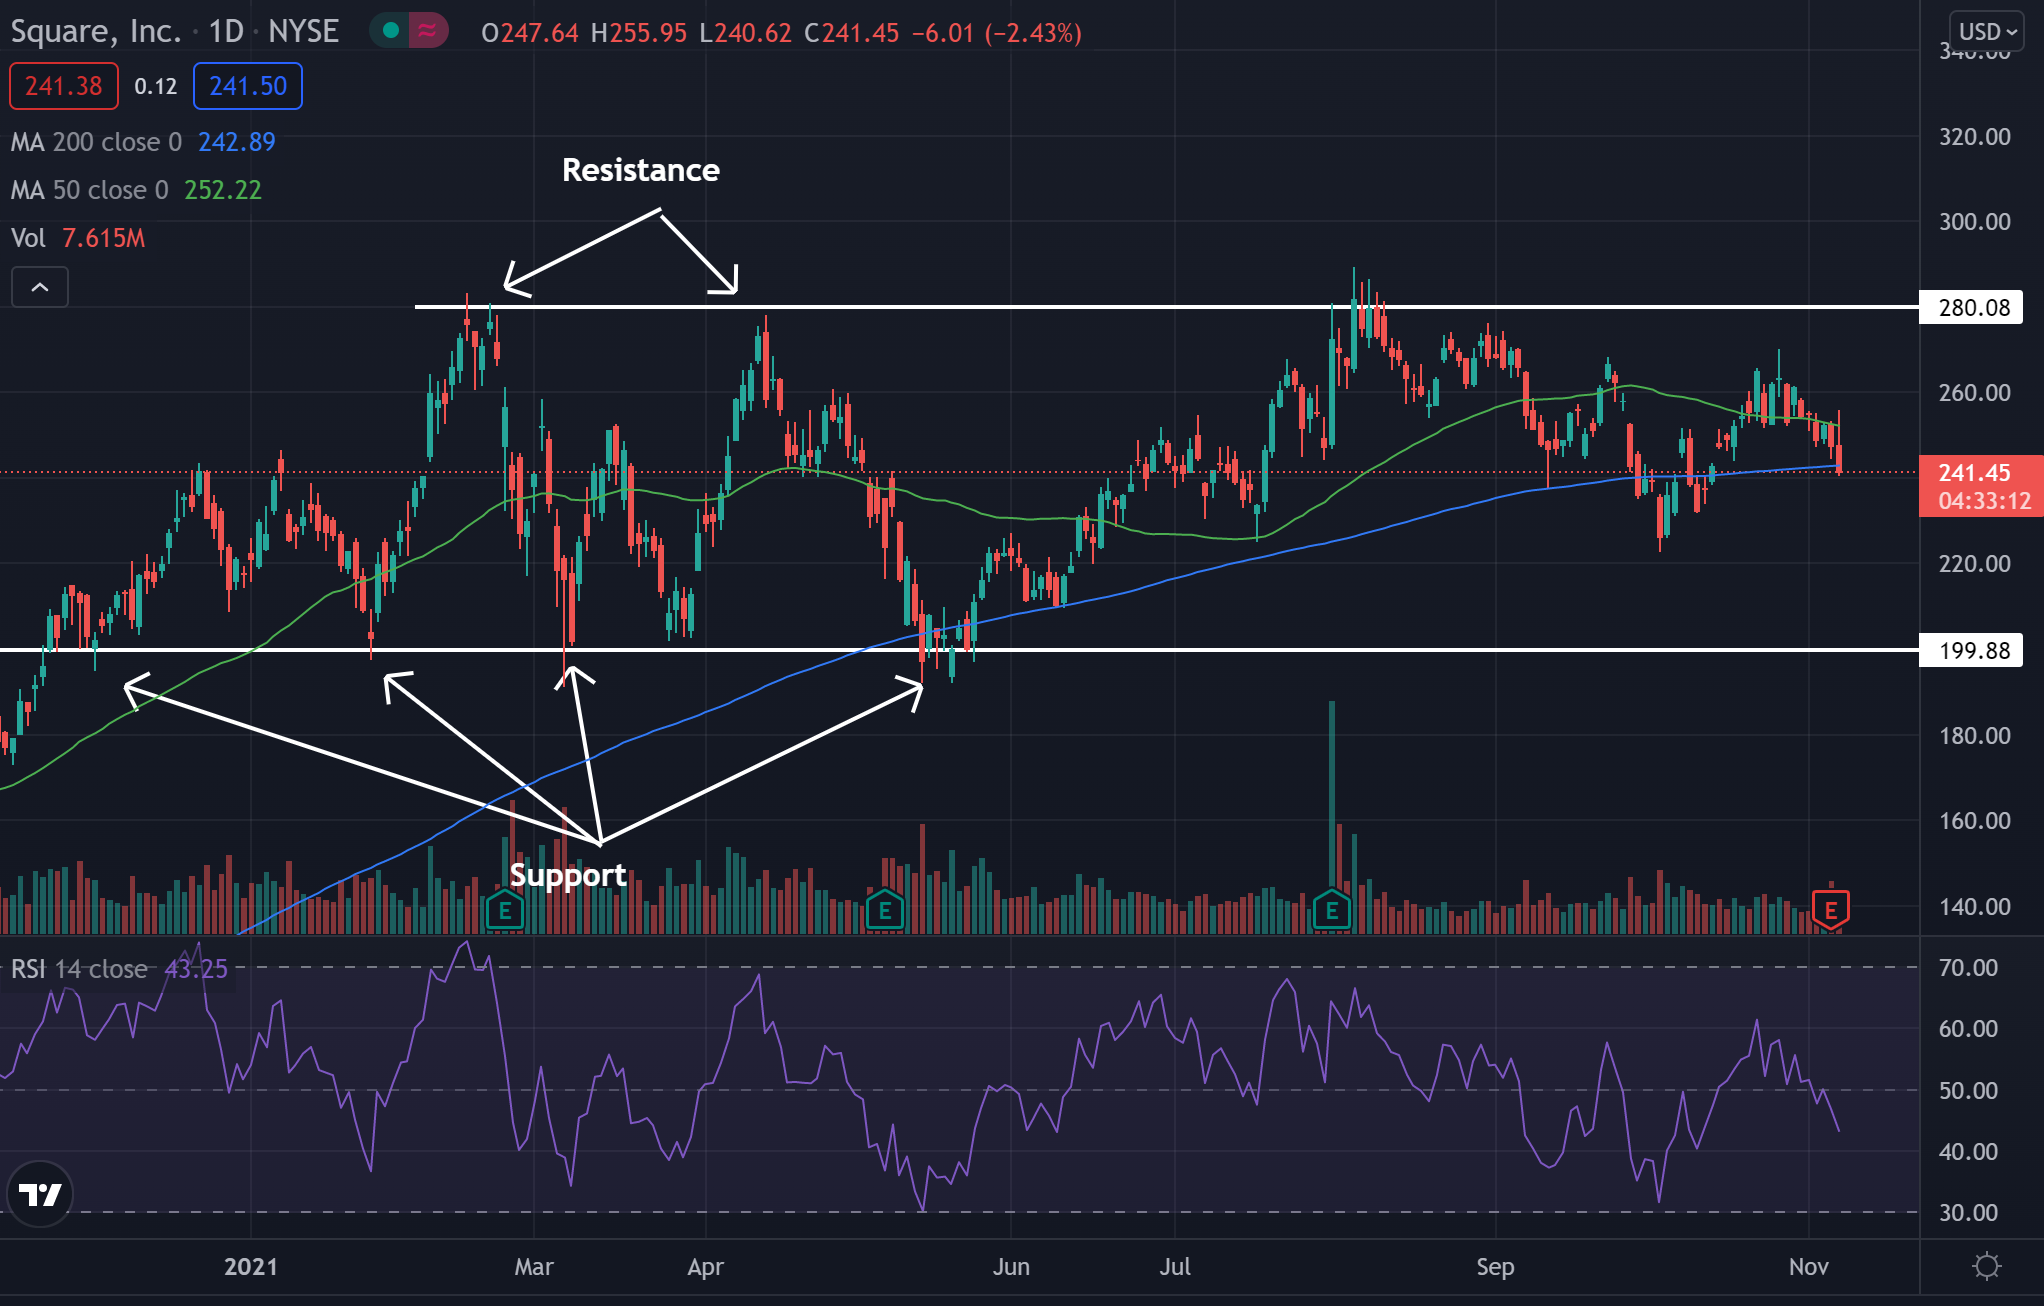Click the RSI 70.00 scale label

[1967, 968]
